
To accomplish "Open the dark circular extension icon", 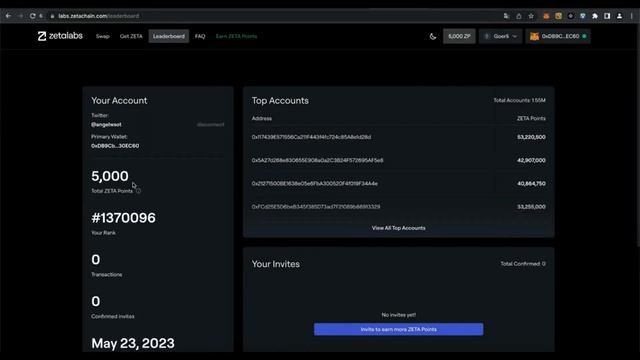I will tap(571, 16).
